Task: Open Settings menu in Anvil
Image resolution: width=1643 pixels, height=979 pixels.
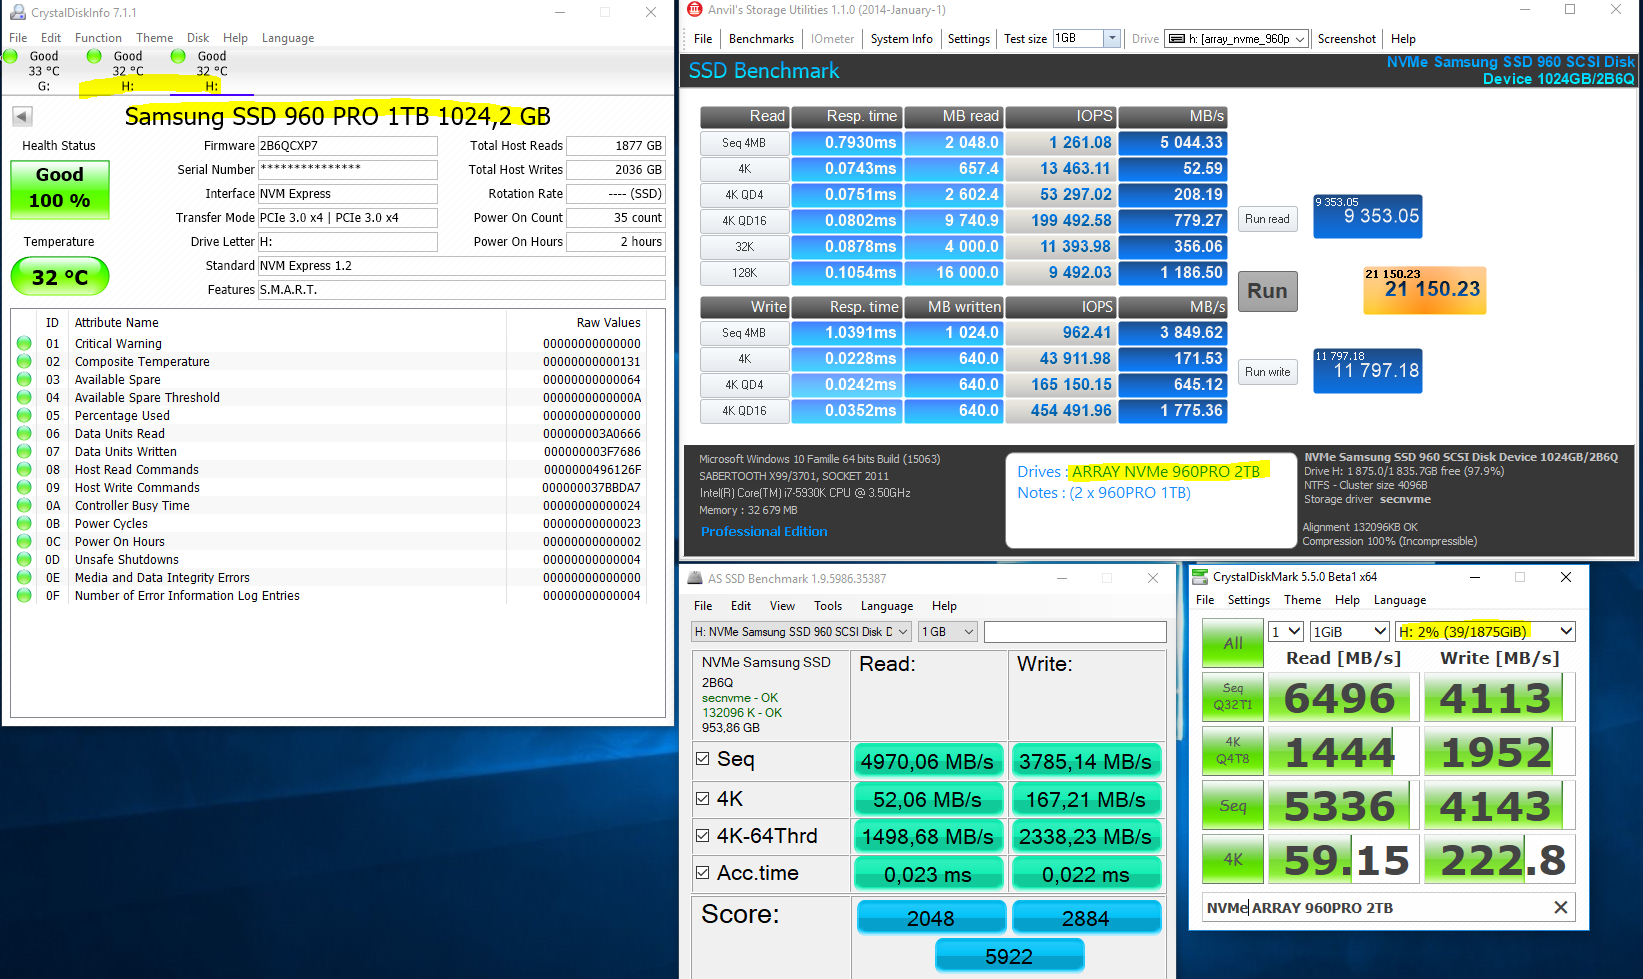Action: [x=968, y=39]
